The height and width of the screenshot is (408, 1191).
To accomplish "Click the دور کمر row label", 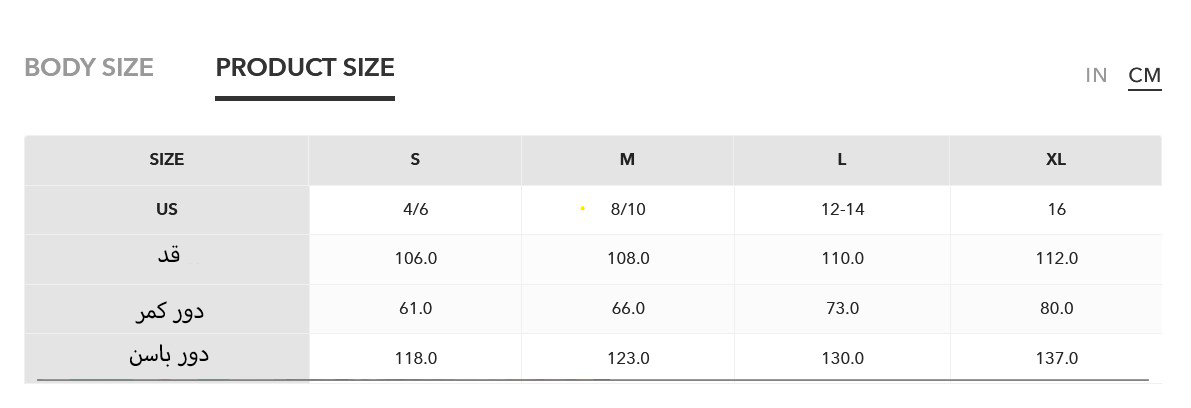I will 169,311.
